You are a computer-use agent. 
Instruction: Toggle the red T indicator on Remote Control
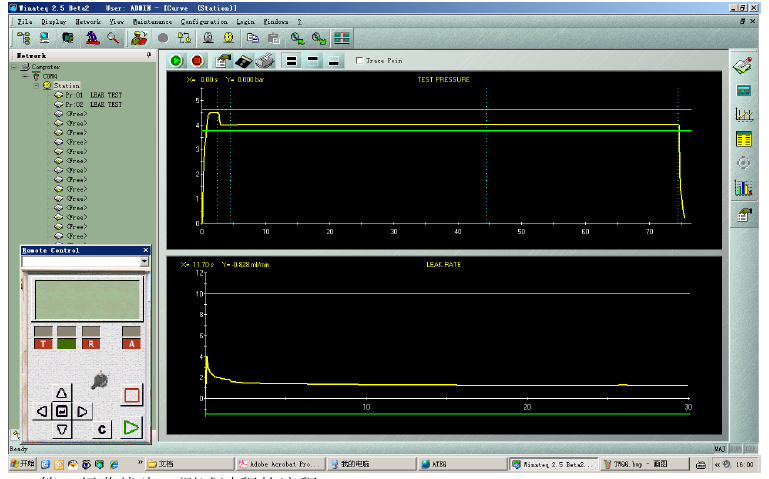(x=43, y=343)
